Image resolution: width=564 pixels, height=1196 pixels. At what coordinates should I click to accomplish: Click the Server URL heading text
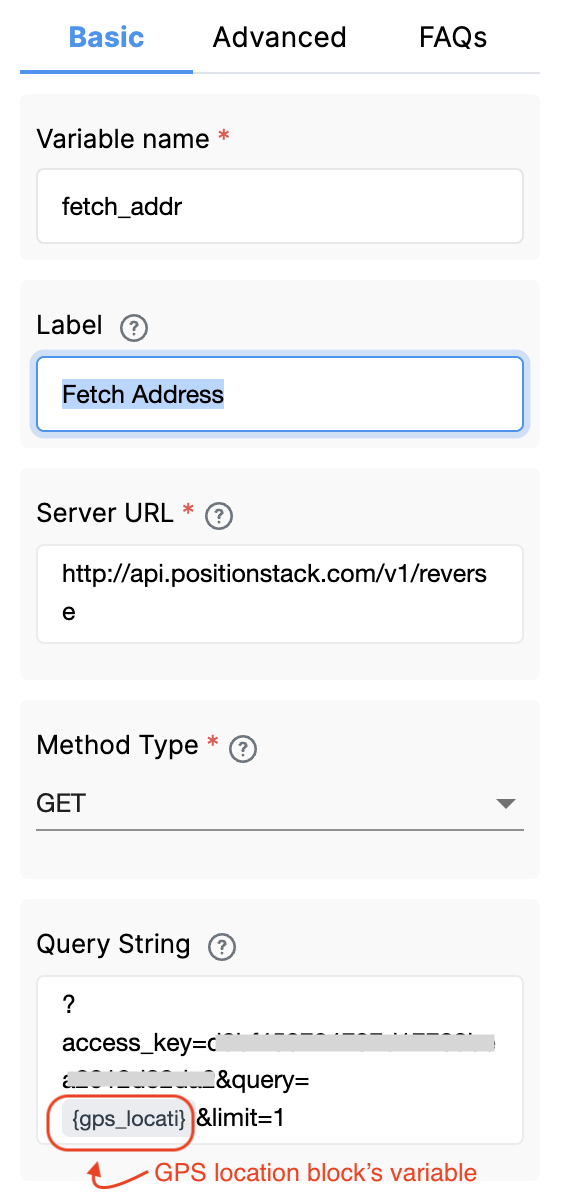click(105, 513)
